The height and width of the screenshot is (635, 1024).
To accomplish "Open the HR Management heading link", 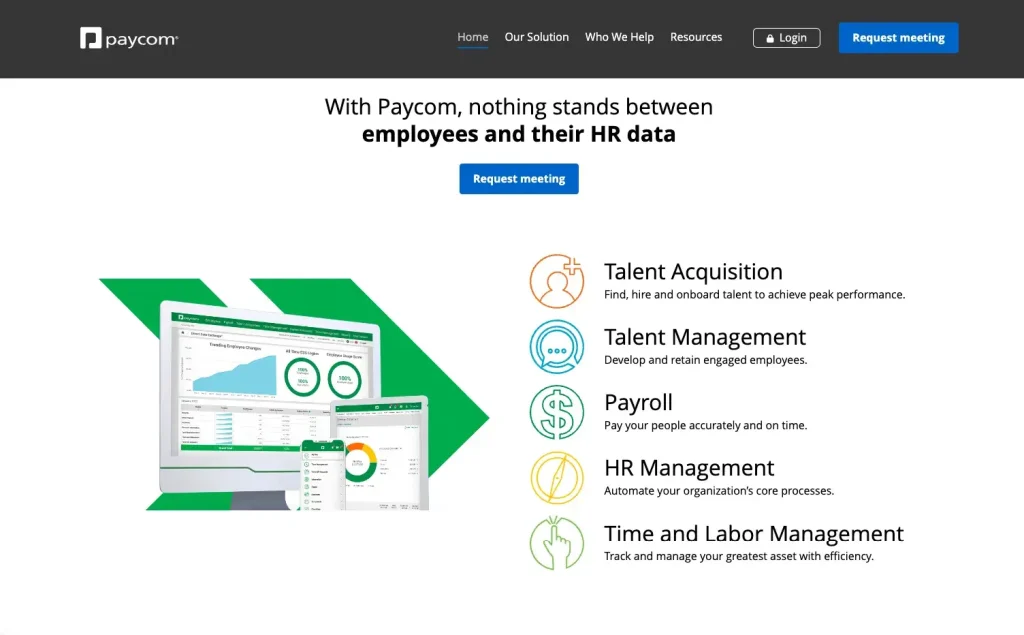I will [x=689, y=468].
